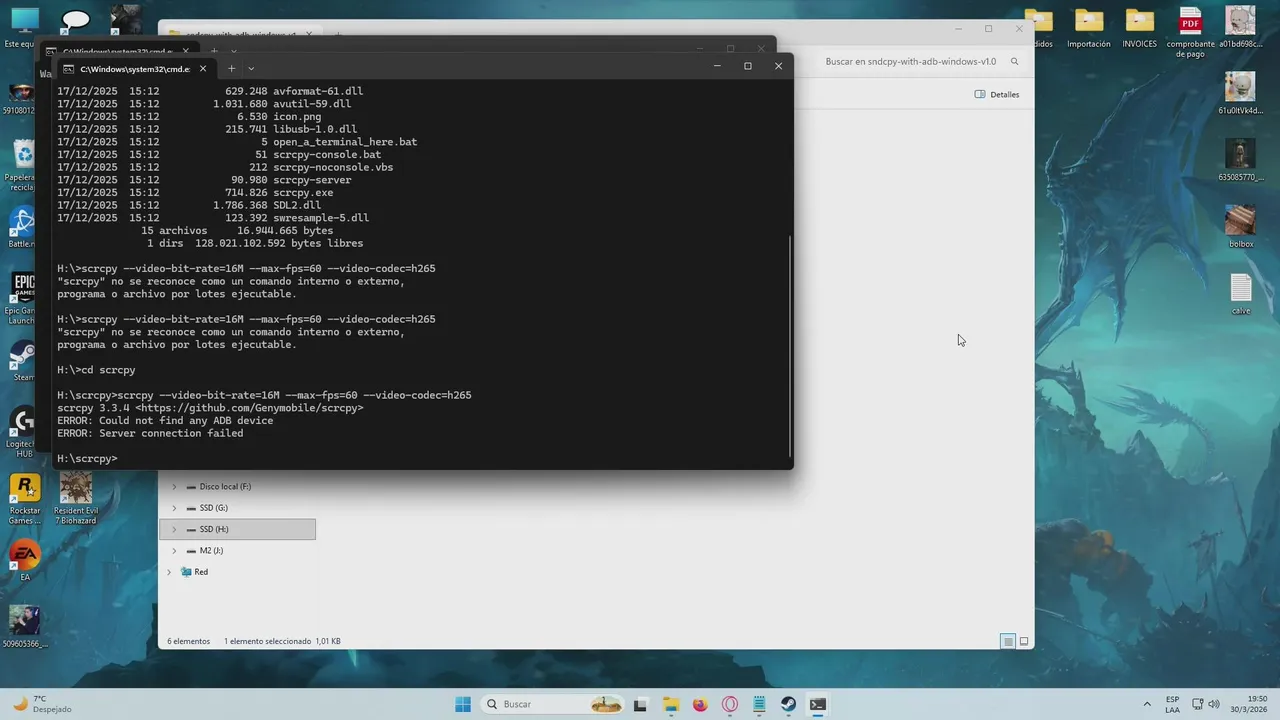
Task: Open bolbox desktop file
Action: click(x=1240, y=227)
